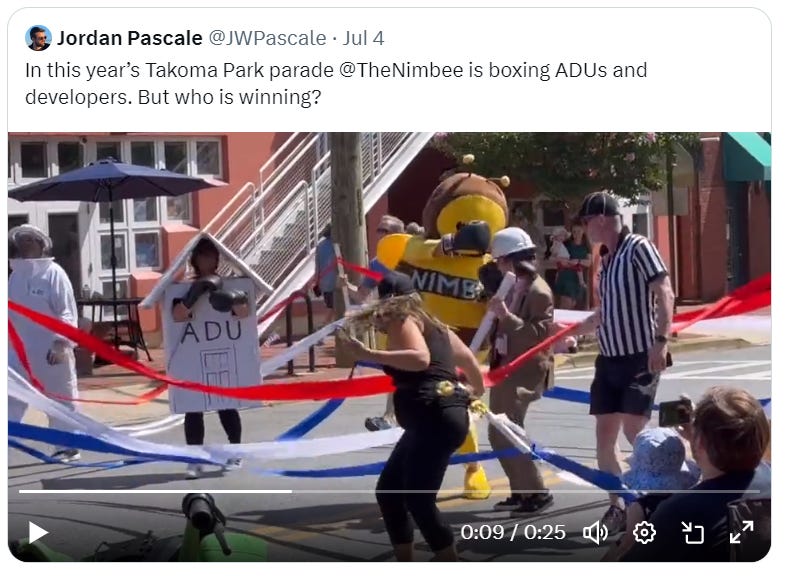786x576 pixels.
Task: Follow the @TheNimbee mention link
Action: tap(401, 70)
